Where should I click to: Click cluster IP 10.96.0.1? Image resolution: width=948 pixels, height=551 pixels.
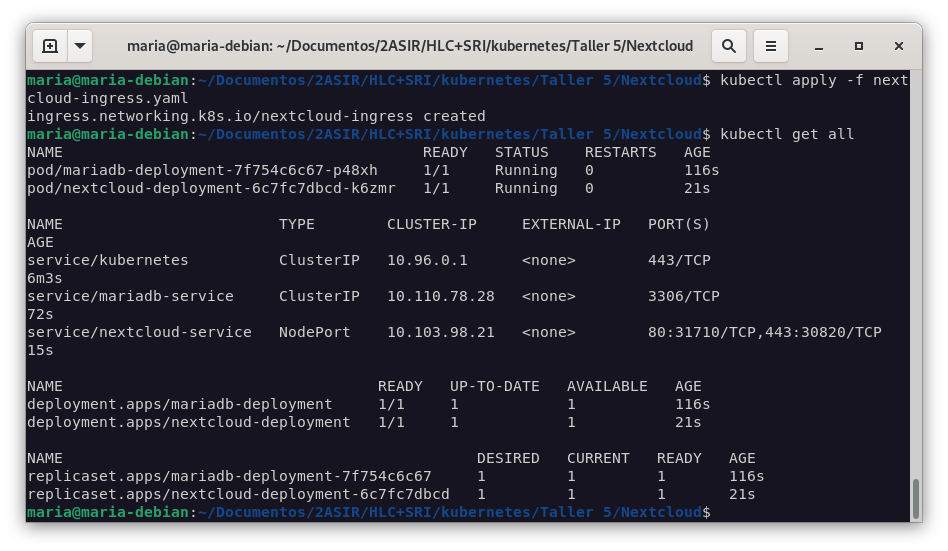coord(427,261)
